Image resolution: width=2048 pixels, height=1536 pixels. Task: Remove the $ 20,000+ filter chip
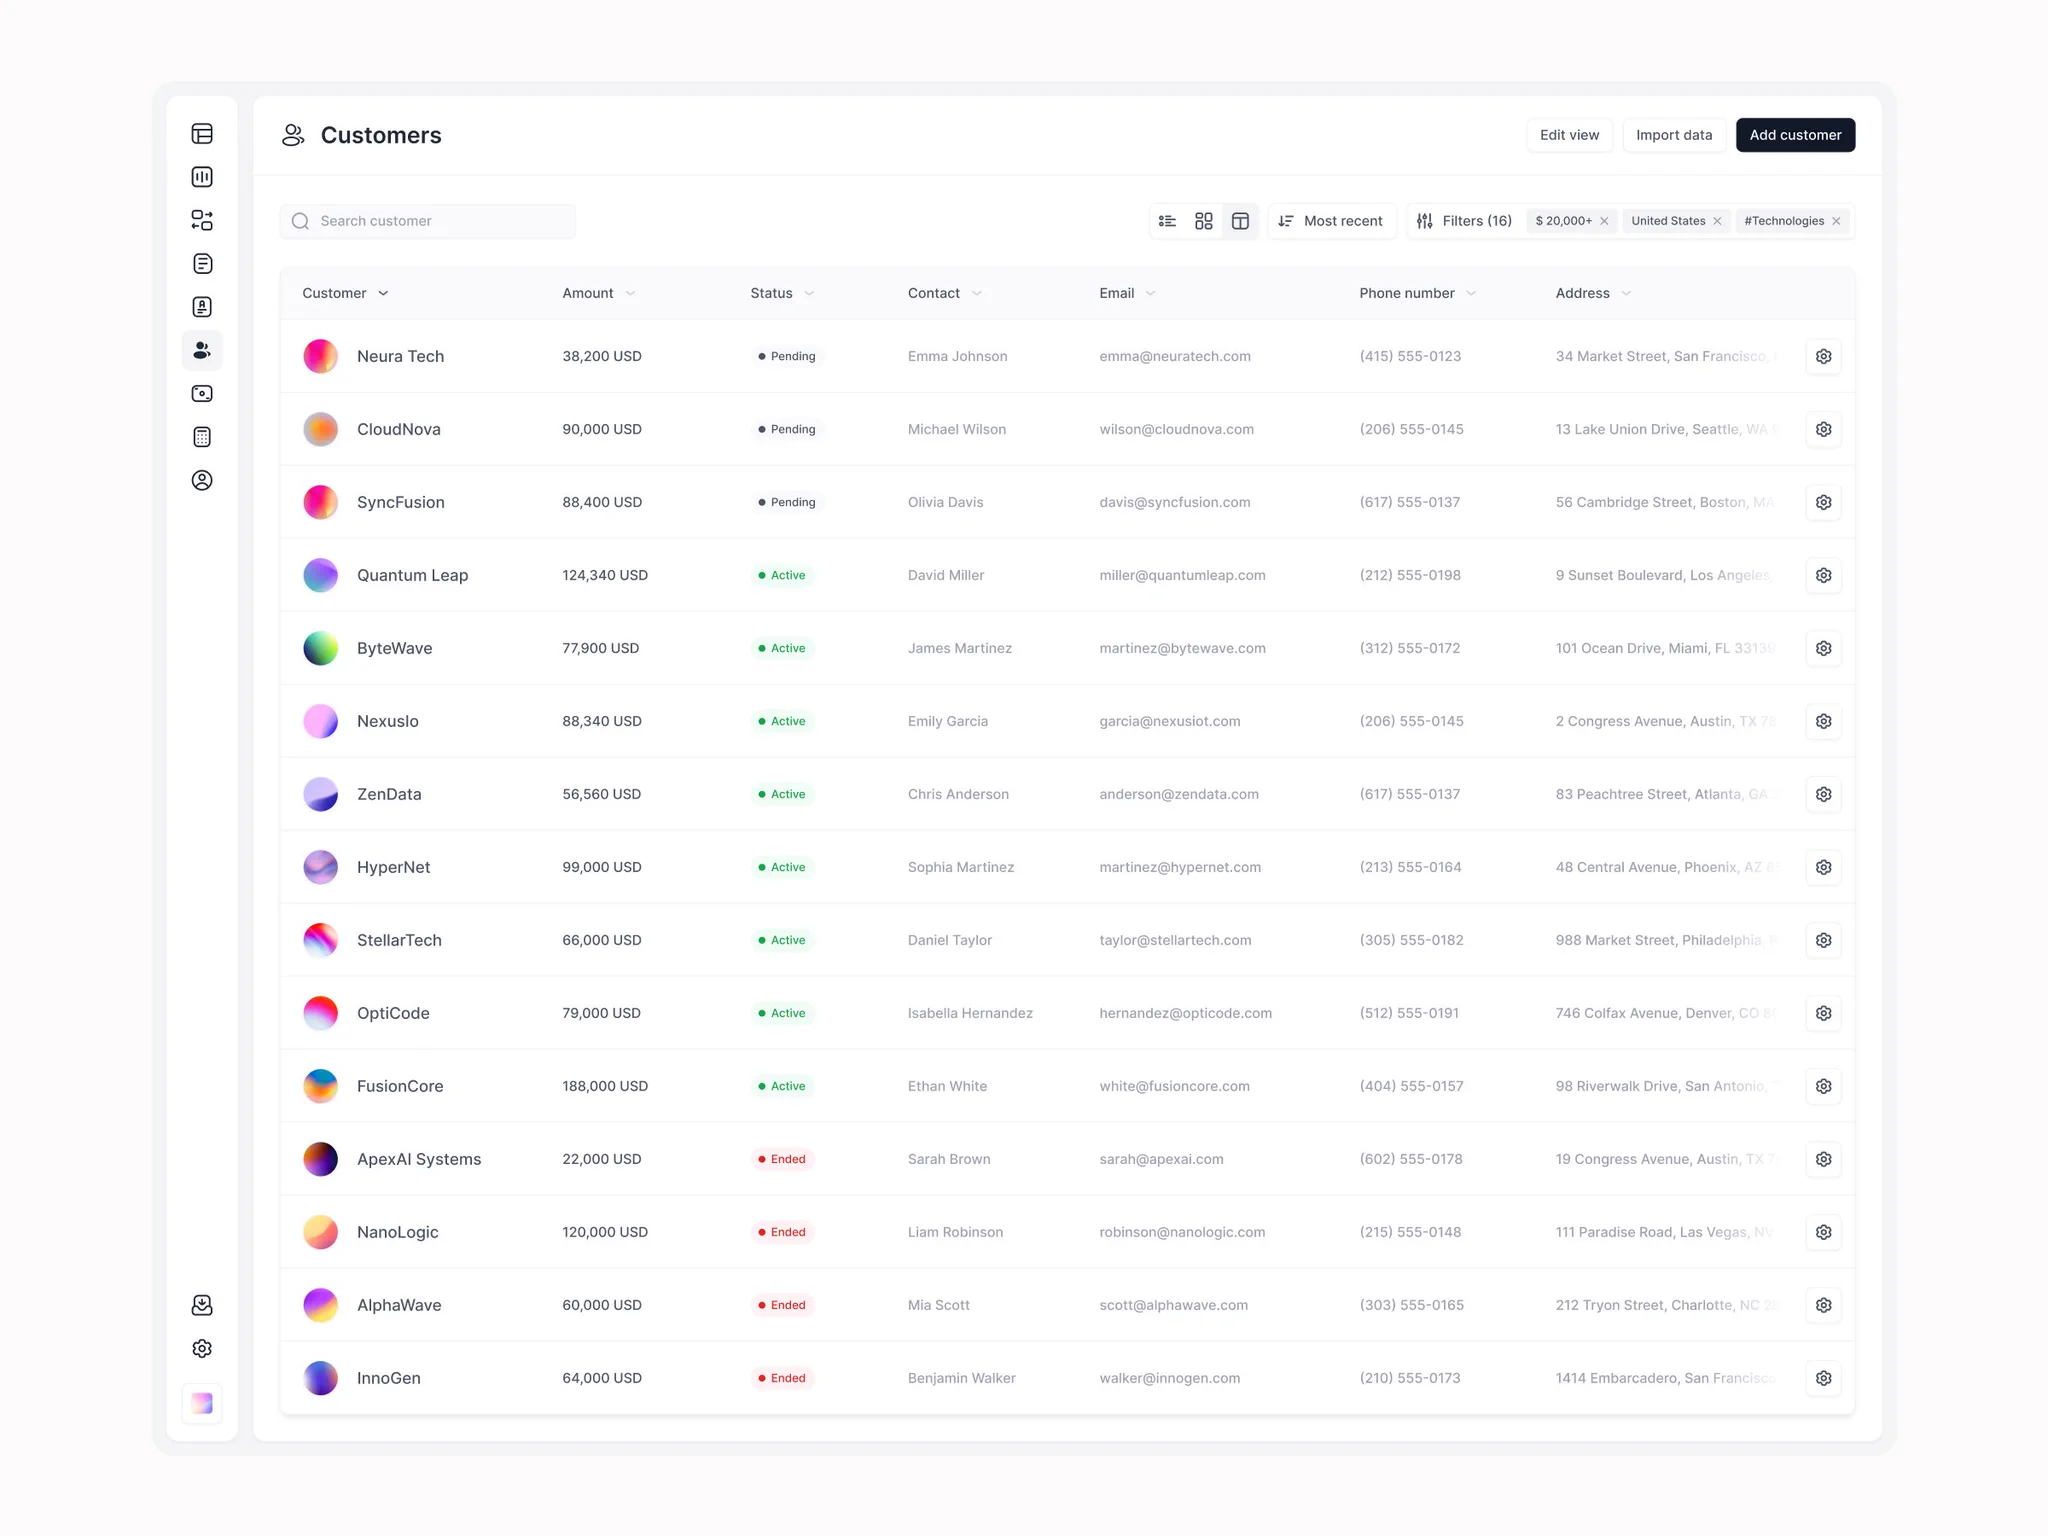click(x=1604, y=221)
